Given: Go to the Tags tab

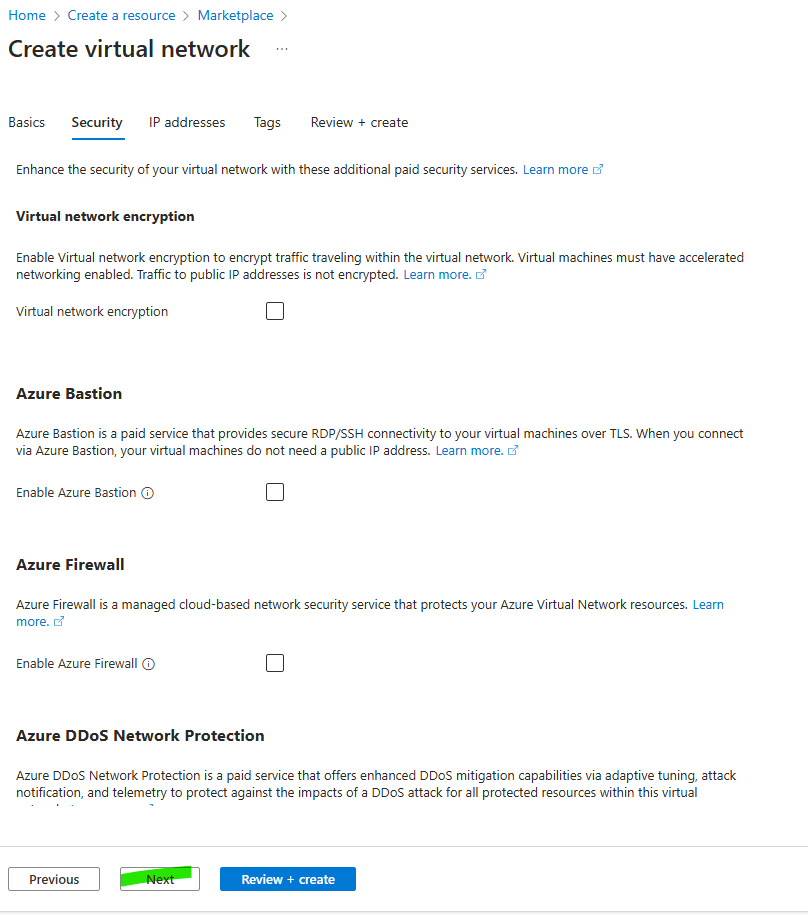Looking at the screenshot, I should point(267,122).
